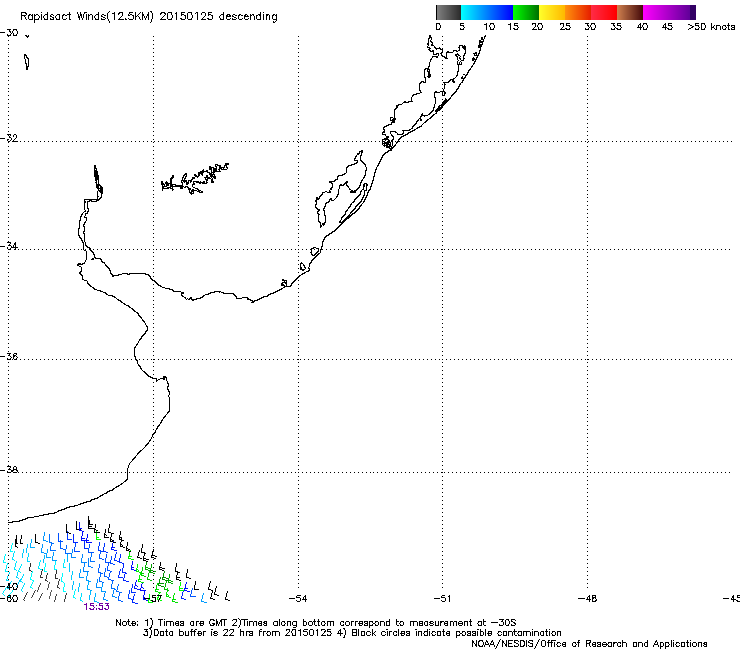Viewport: 740px width, 650px height.
Task: Select the green 15-20 knots legend color
Action: point(526,12)
